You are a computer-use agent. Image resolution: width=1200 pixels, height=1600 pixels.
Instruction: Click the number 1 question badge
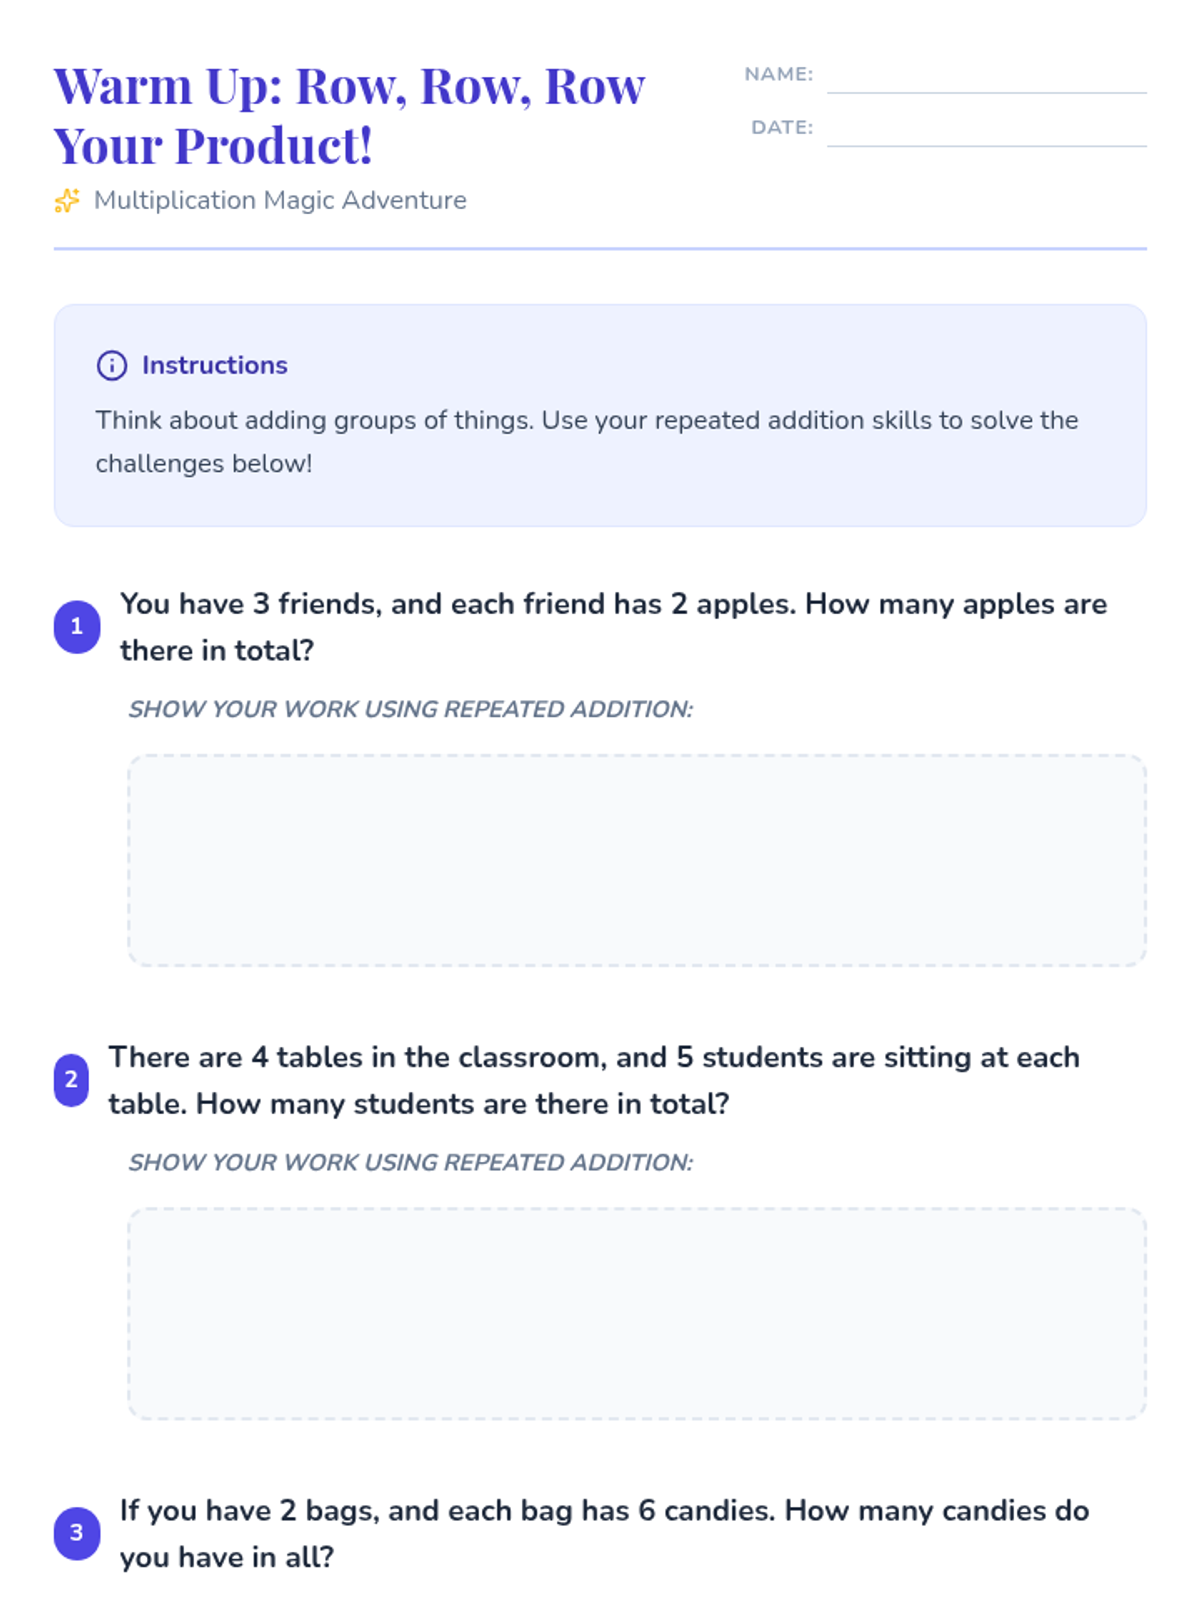[77, 627]
